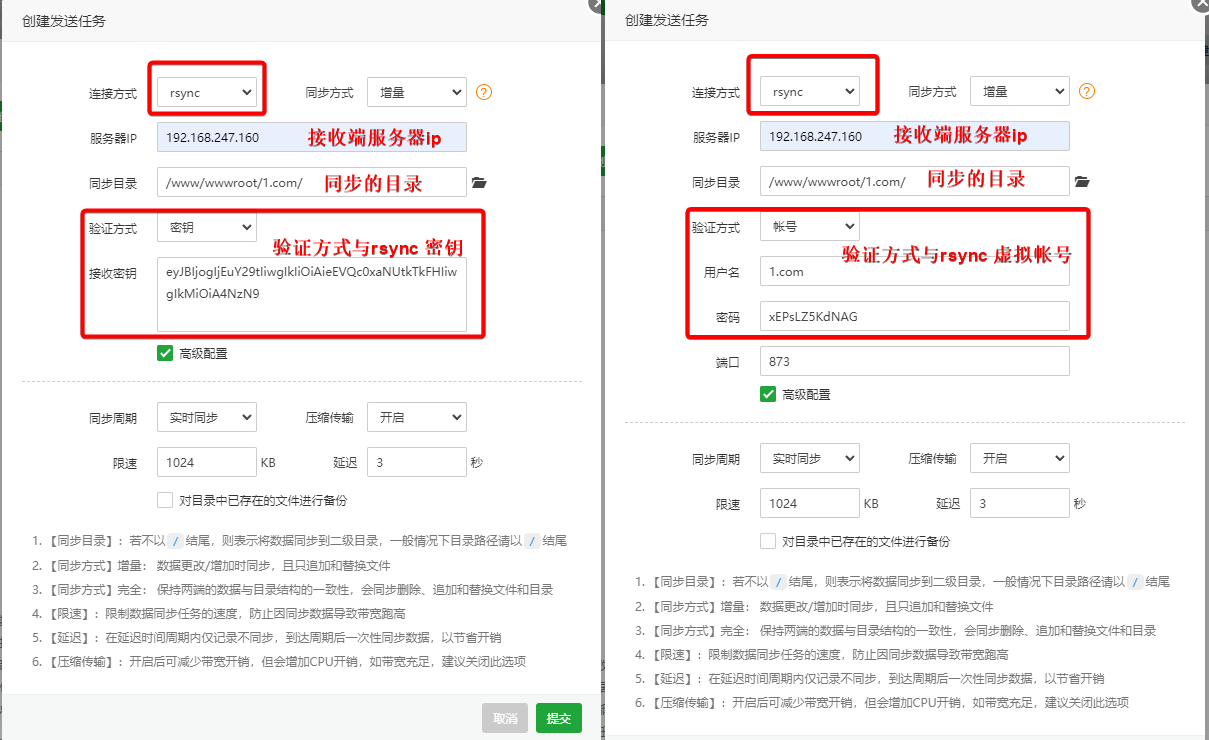
Task: Click 限速 1024 field in right dialog
Action: [810, 503]
